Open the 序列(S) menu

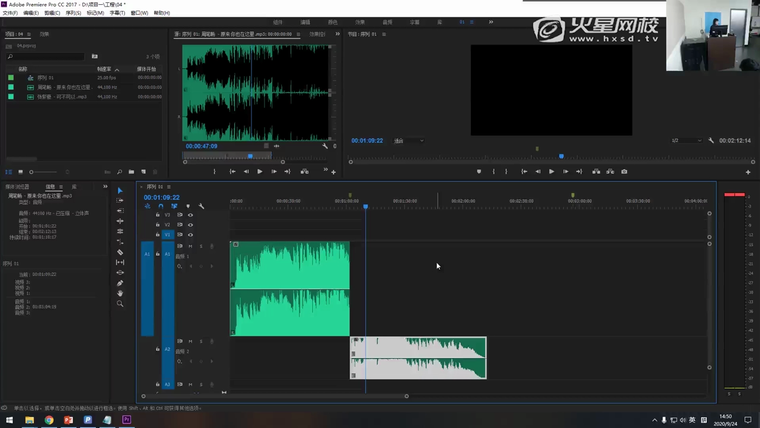[73, 13]
